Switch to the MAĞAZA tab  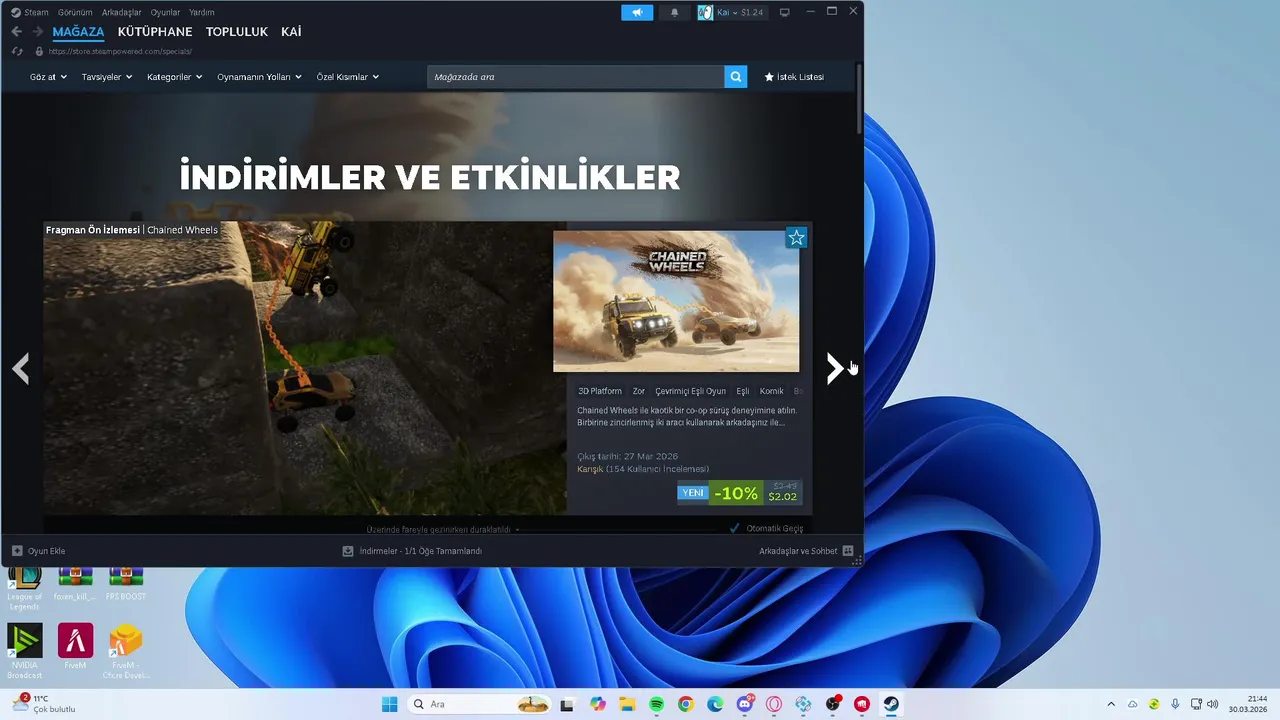[78, 32]
